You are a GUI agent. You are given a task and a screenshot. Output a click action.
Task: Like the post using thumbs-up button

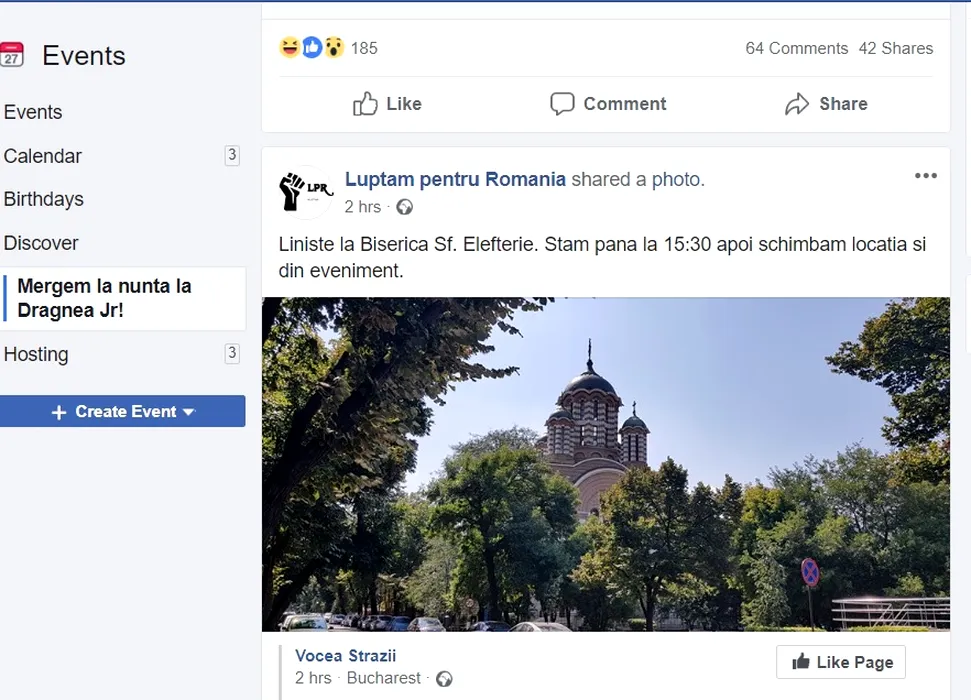pyautogui.click(x=387, y=104)
